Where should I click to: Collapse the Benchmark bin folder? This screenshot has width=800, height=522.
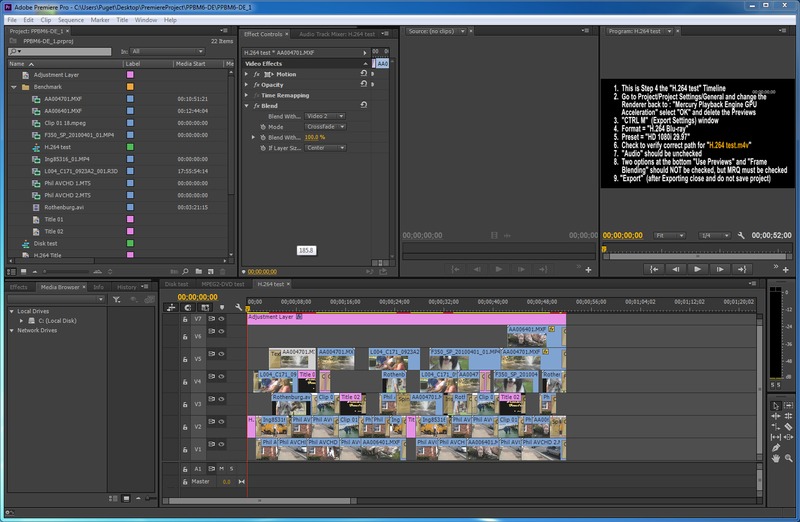(x=14, y=87)
